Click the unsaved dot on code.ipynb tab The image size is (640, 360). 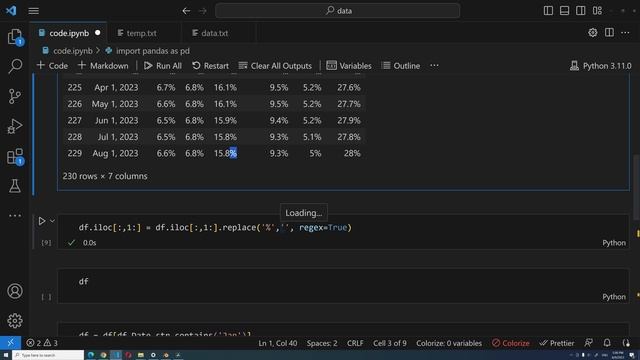(98, 33)
